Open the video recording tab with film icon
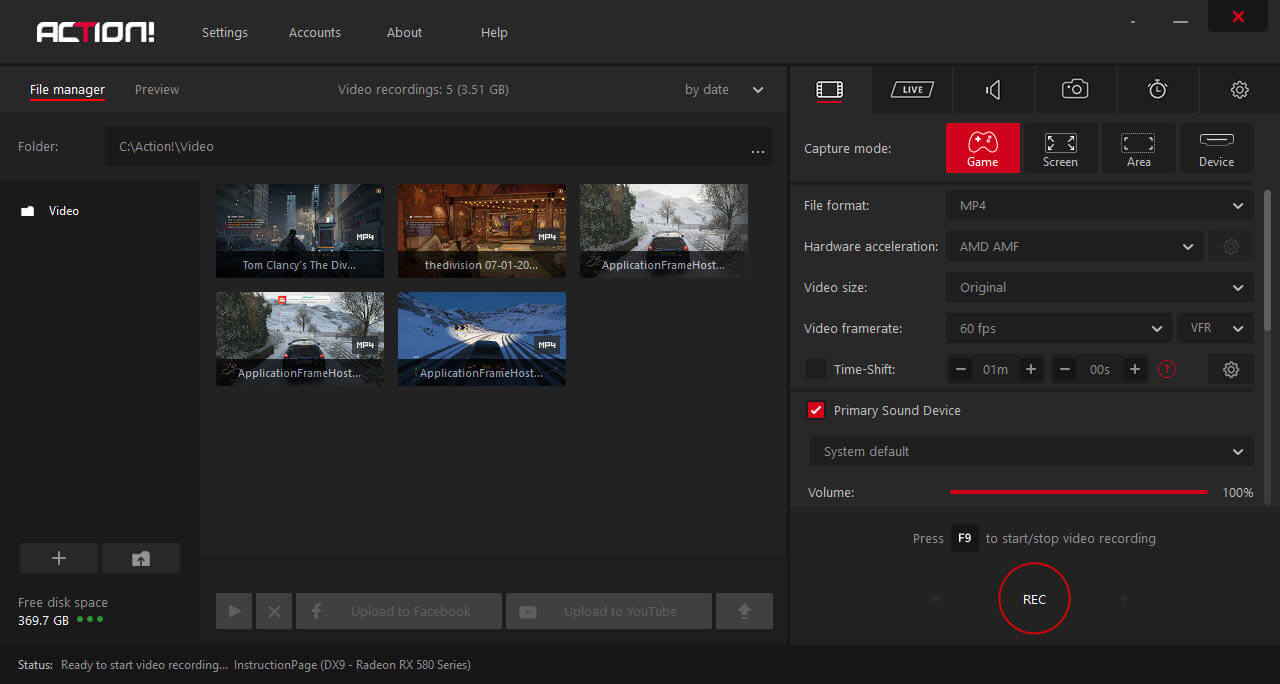Screen dimensions: 1280x684 tap(830, 90)
